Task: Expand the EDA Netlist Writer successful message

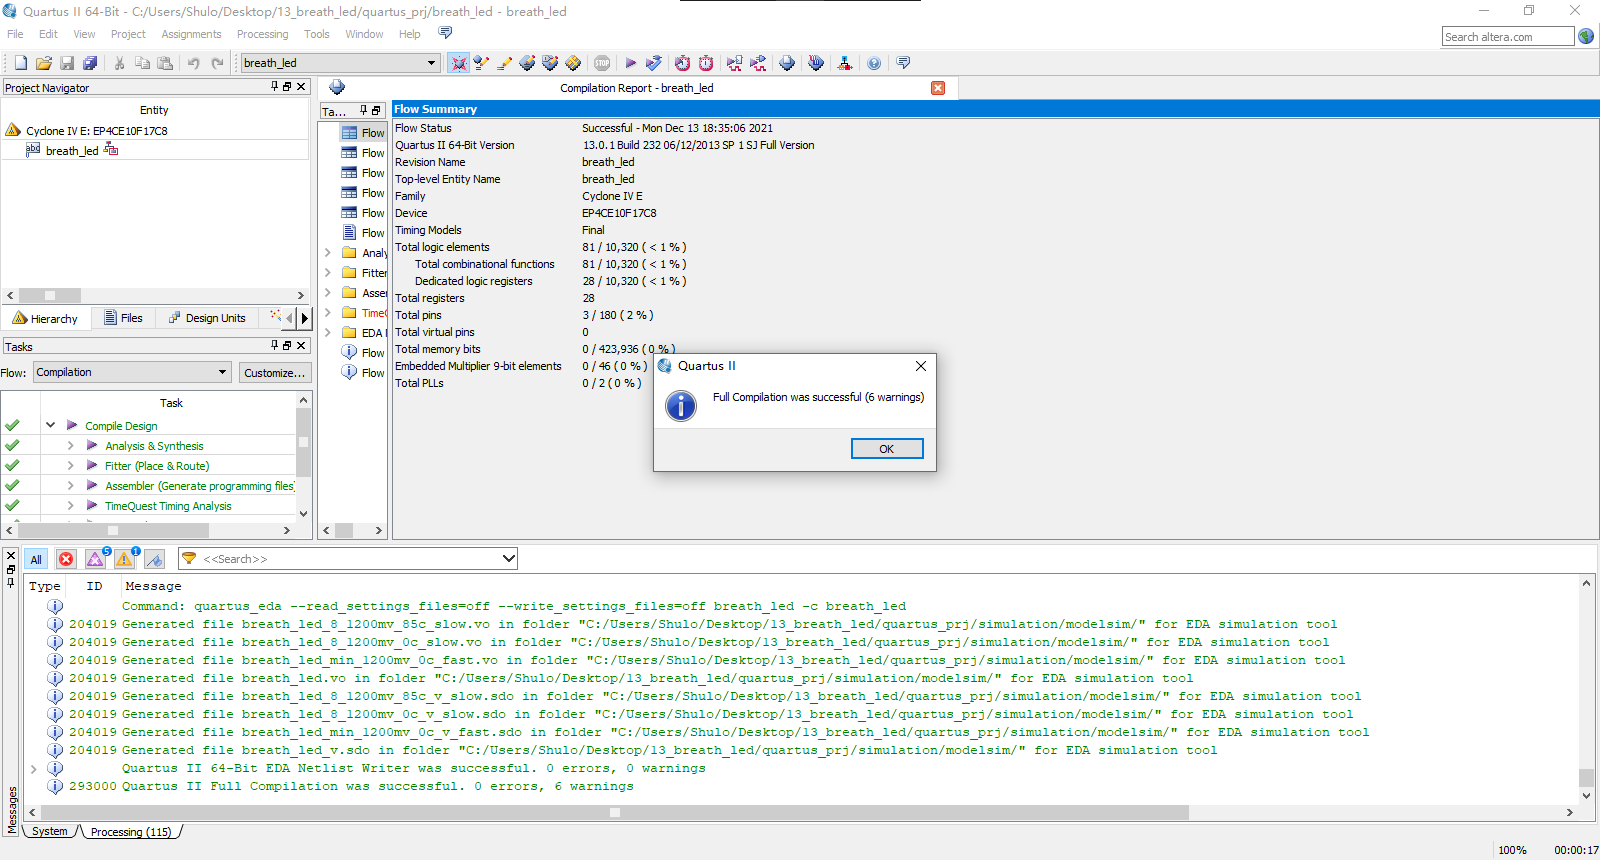Action: tap(34, 768)
